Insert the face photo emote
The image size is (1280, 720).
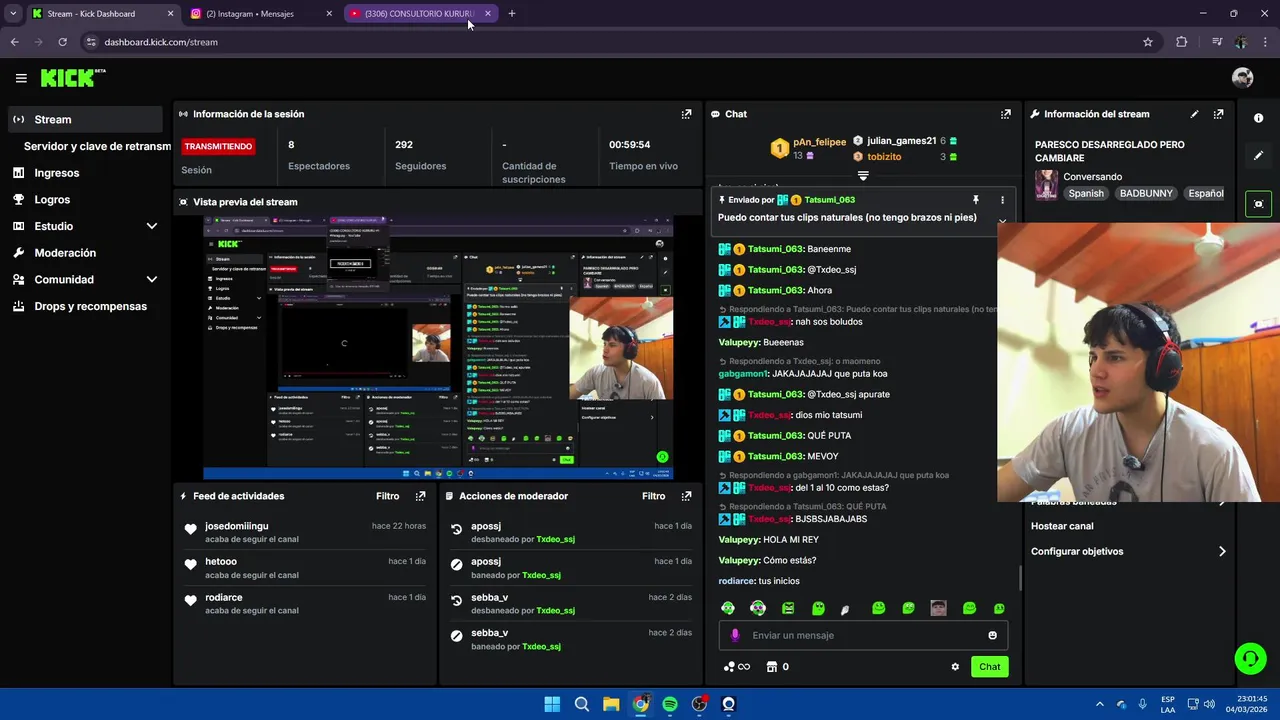938,608
